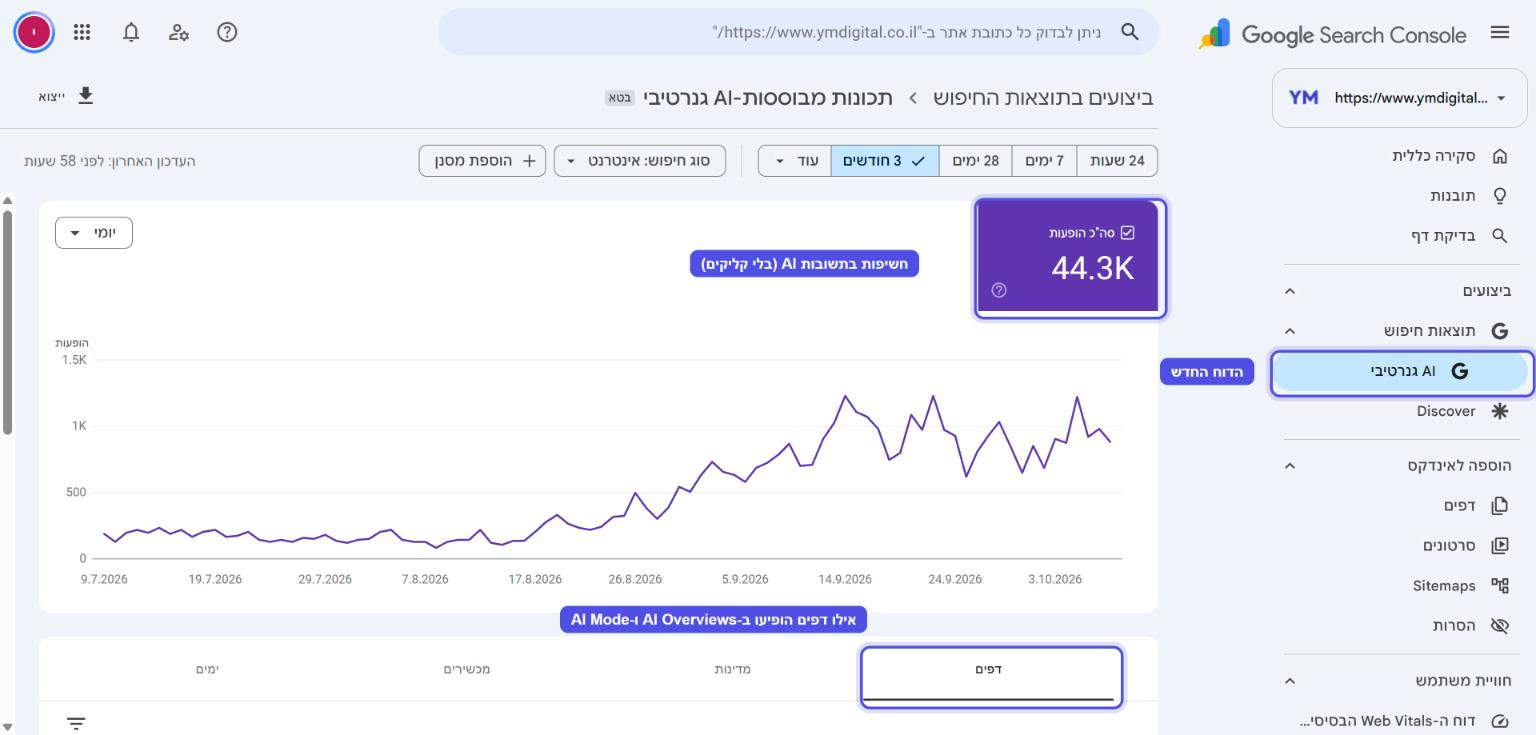Select the 28 ימים date range
This screenshot has height=735, width=1536.
[975, 161]
